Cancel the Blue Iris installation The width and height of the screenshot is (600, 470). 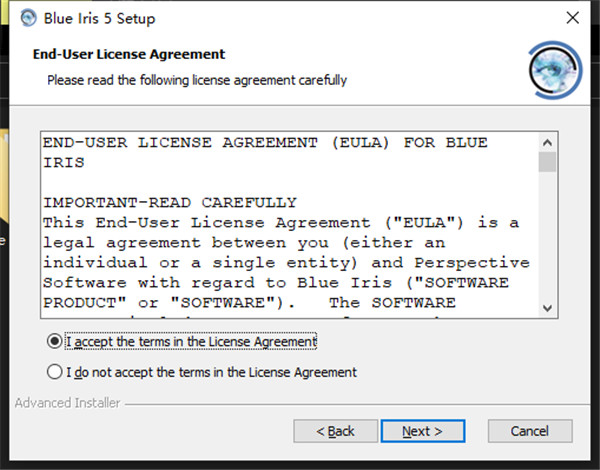click(529, 431)
